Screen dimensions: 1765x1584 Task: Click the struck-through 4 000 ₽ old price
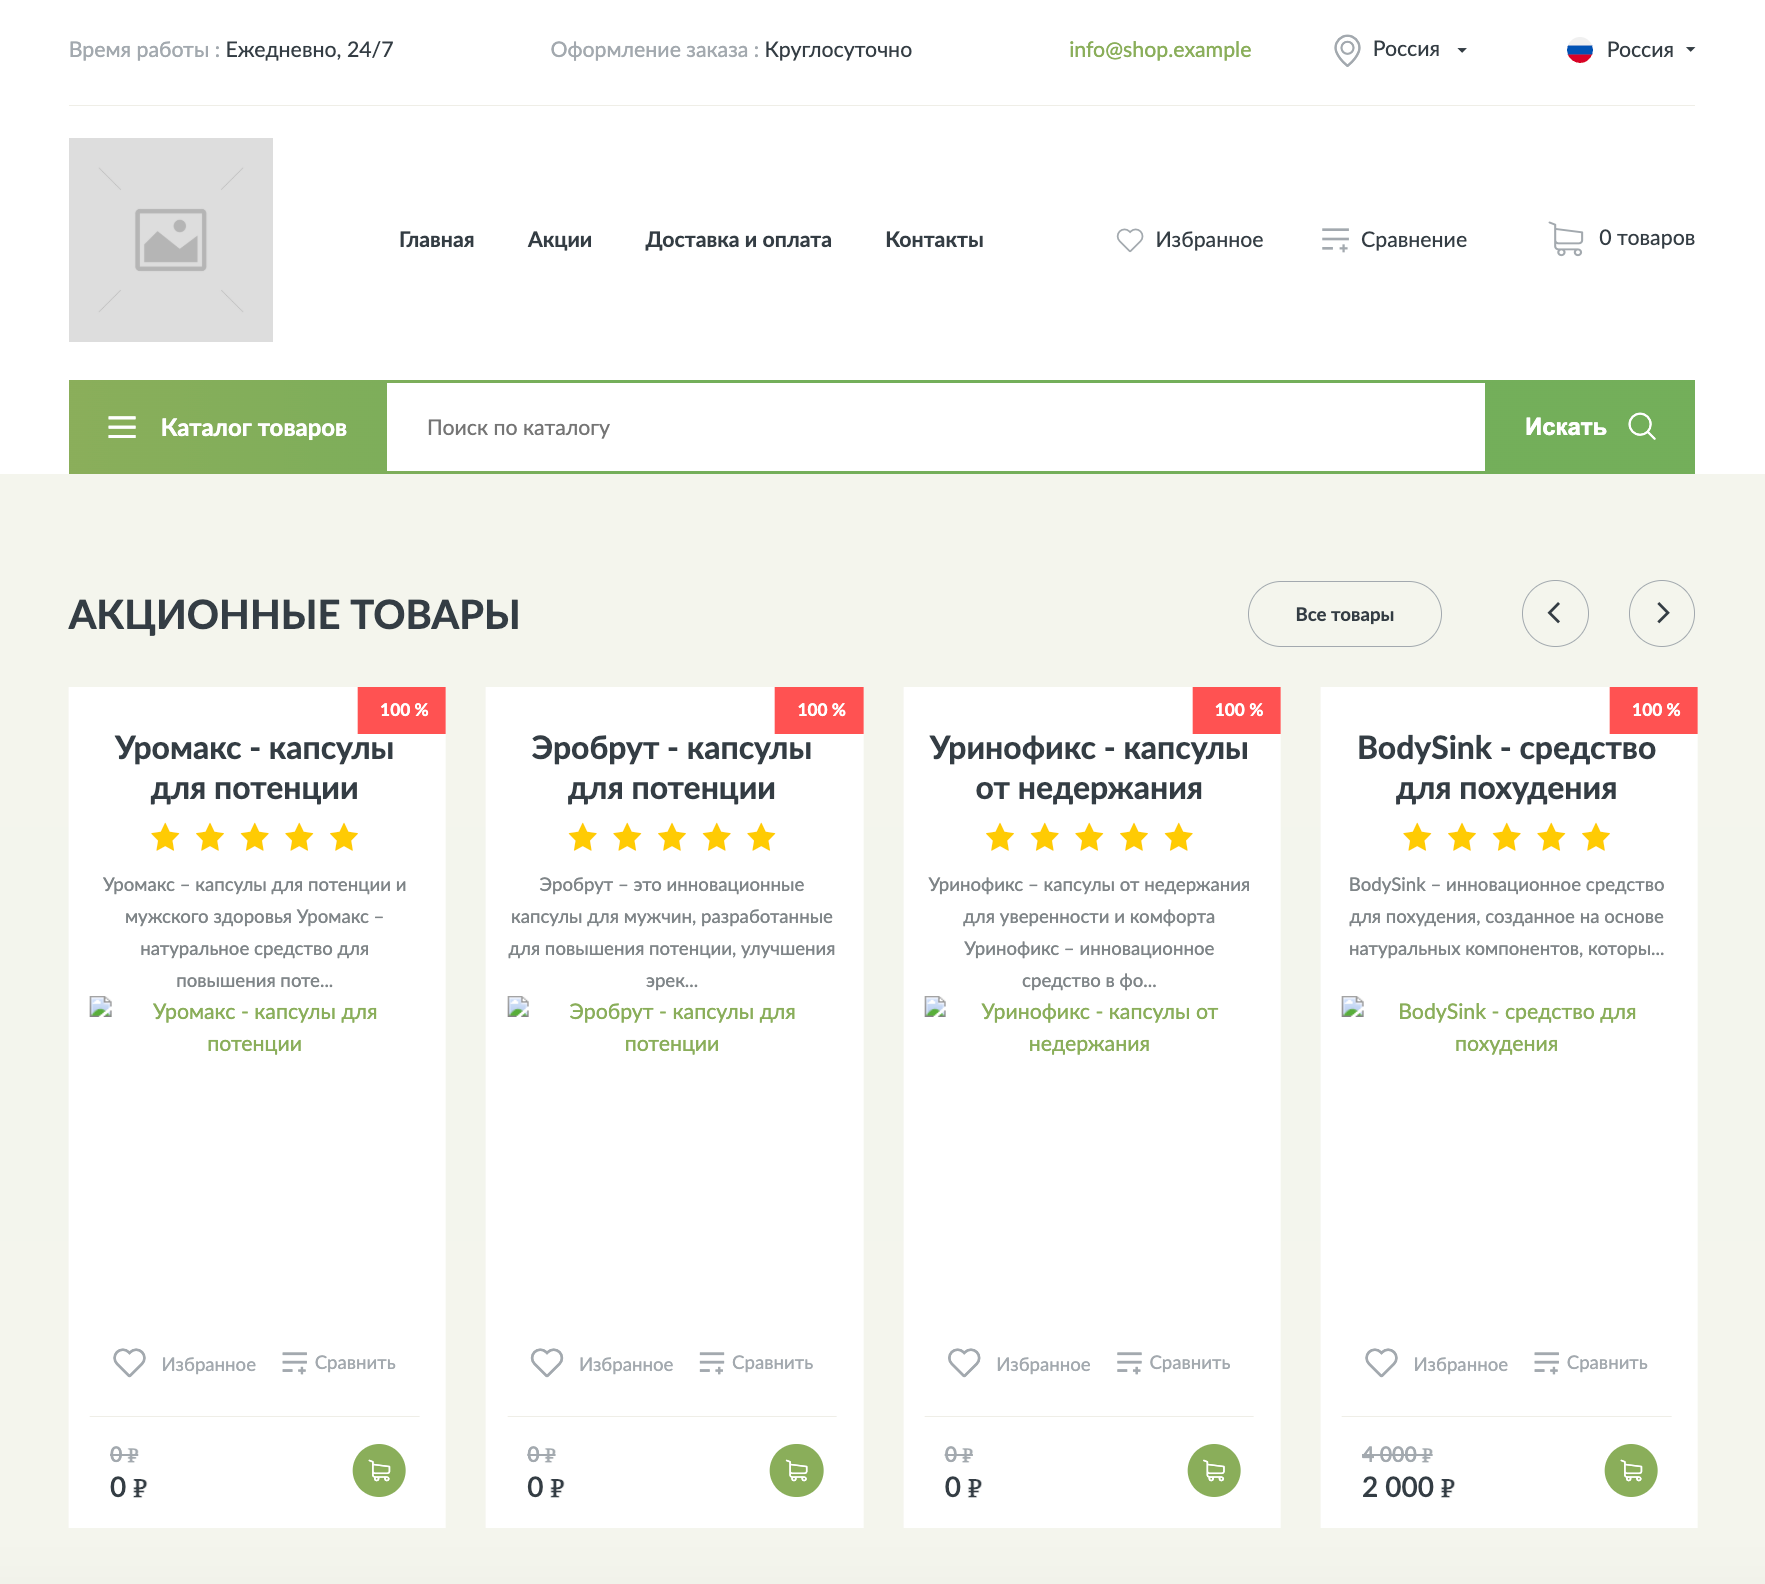[x=1398, y=1455]
